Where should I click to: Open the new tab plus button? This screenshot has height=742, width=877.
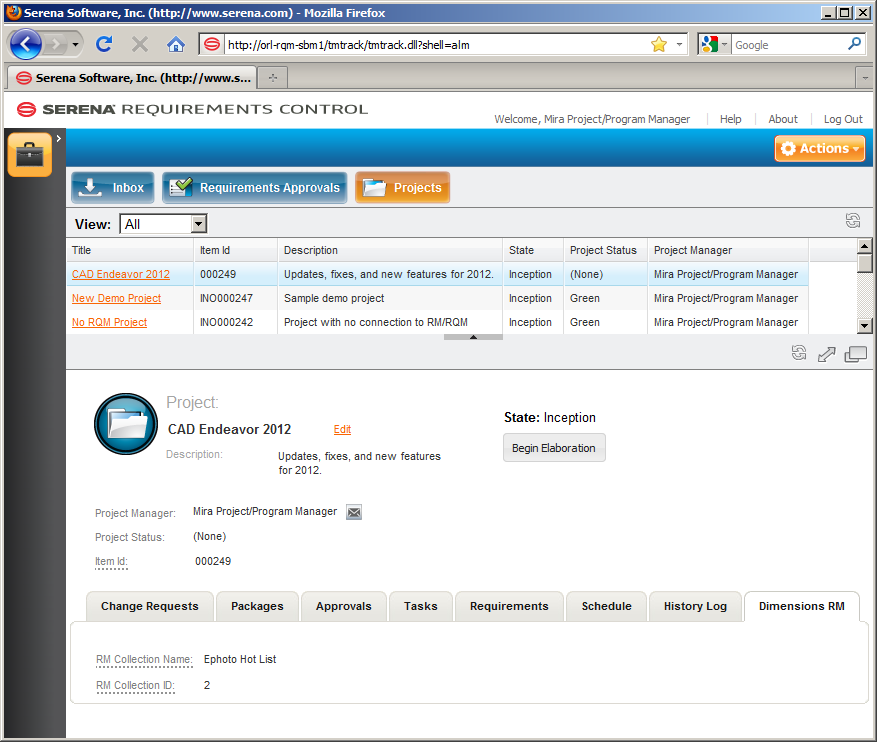tap(273, 78)
